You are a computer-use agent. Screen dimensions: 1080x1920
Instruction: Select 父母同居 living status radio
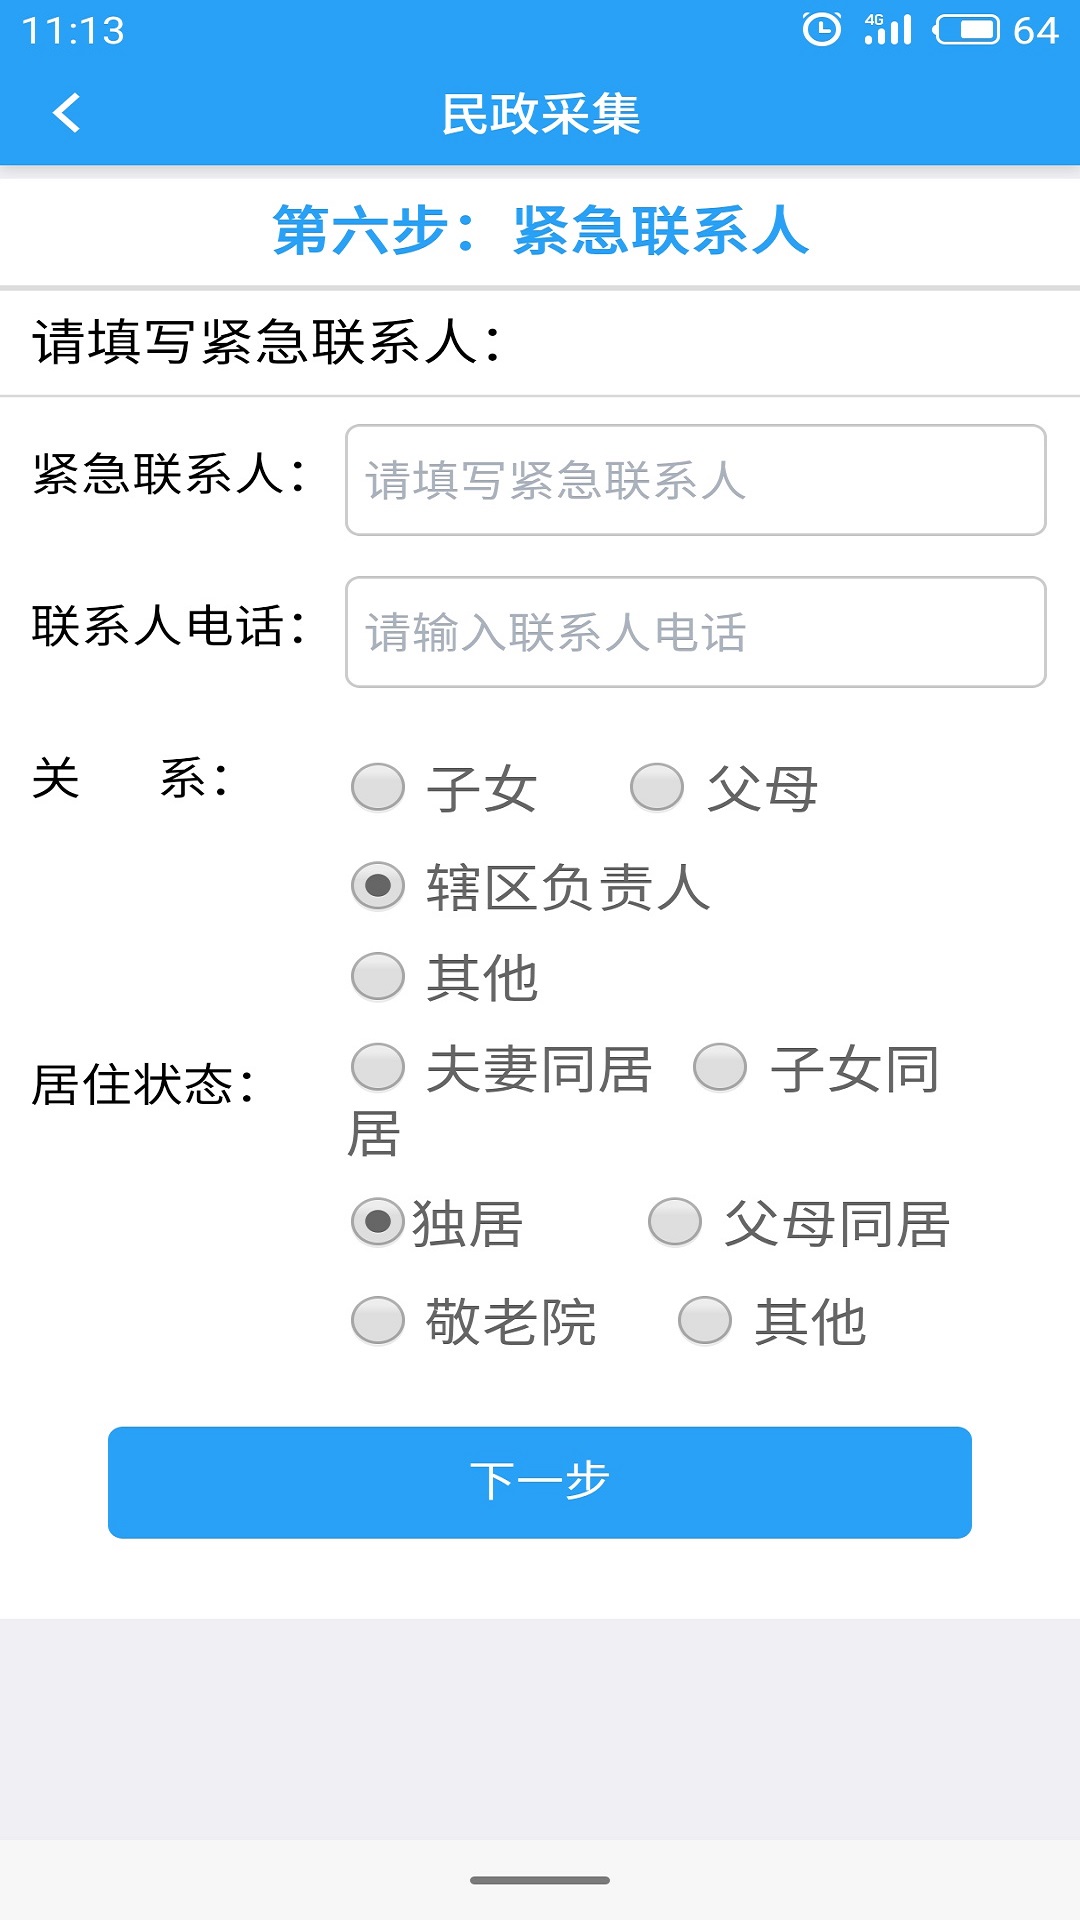[x=675, y=1222]
